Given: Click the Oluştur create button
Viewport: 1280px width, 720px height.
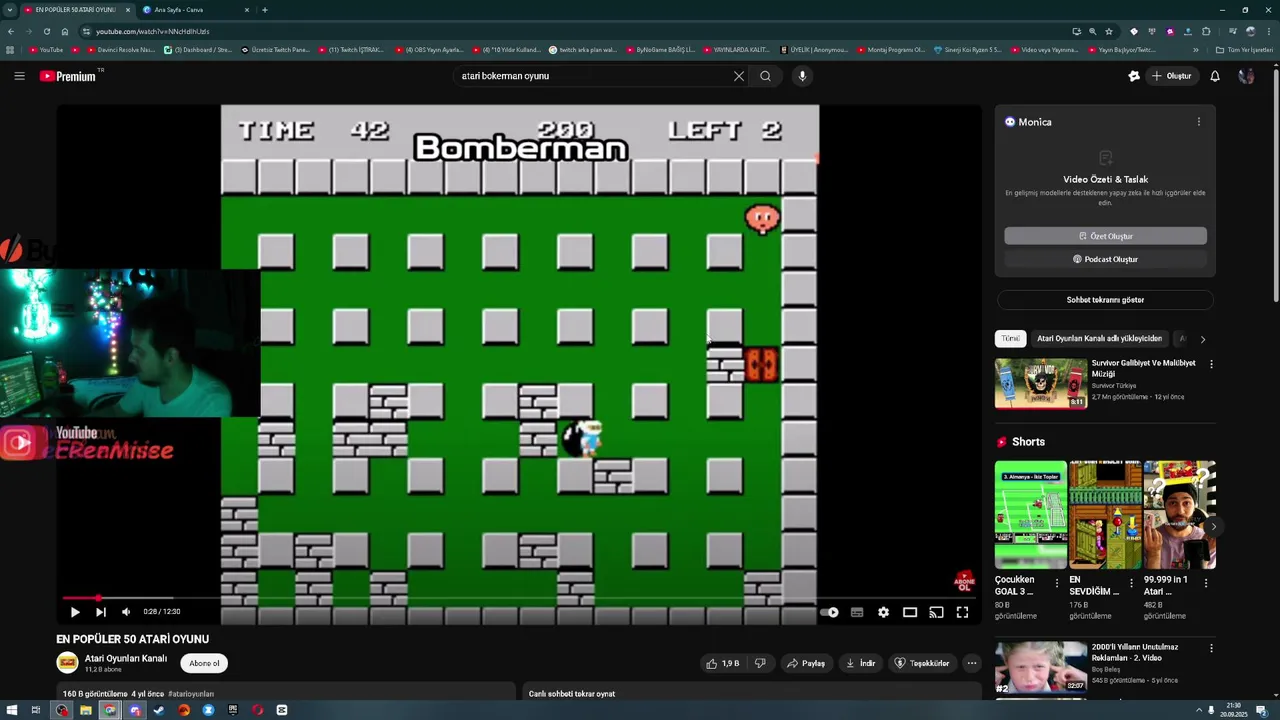Looking at the screenshot, I should point(1171,76).
